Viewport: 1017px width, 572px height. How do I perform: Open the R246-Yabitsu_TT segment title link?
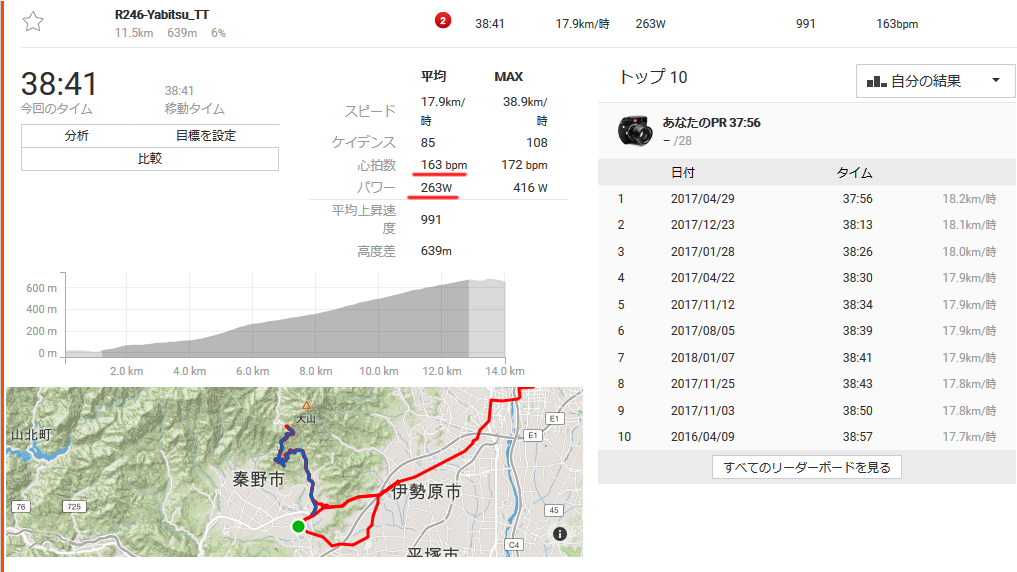162,14
